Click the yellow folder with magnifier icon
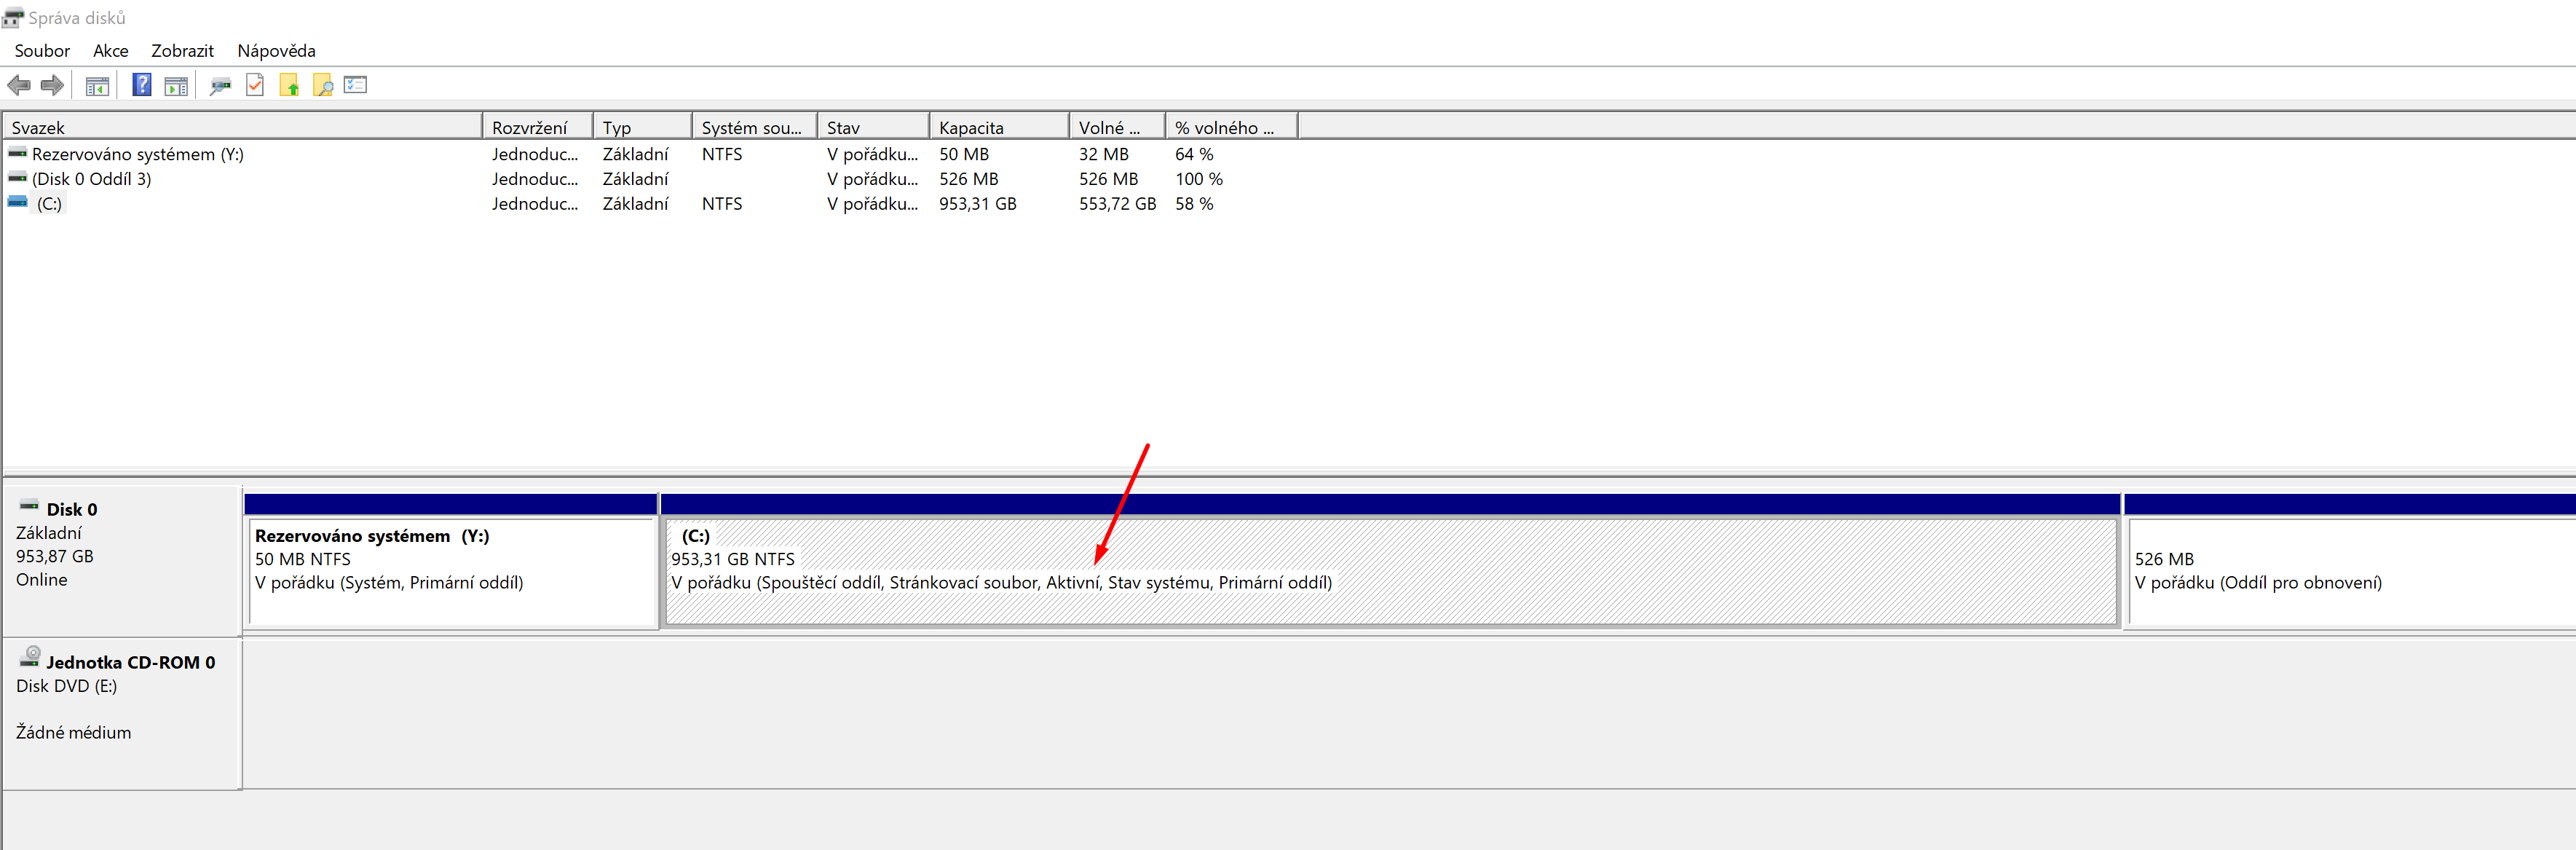The image size is (2576, 850). [323, 86]
